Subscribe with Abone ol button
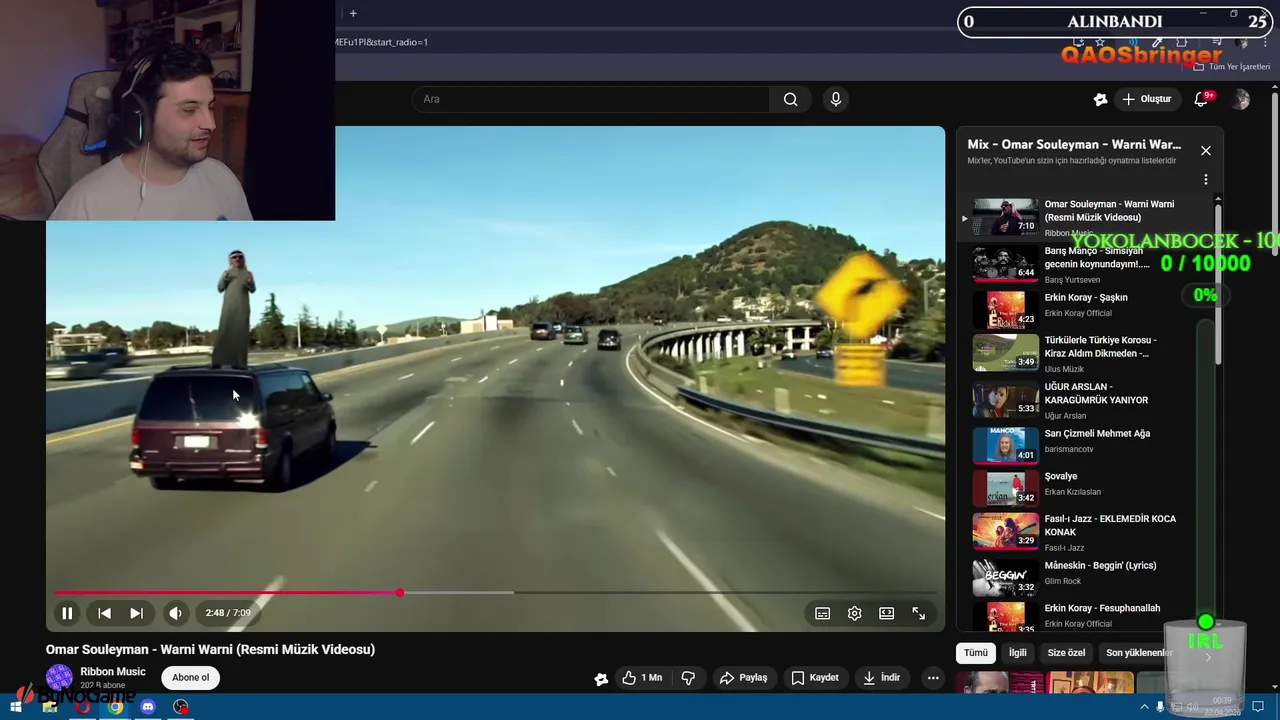Screen dimensions: 1280x720 point(190,677)
